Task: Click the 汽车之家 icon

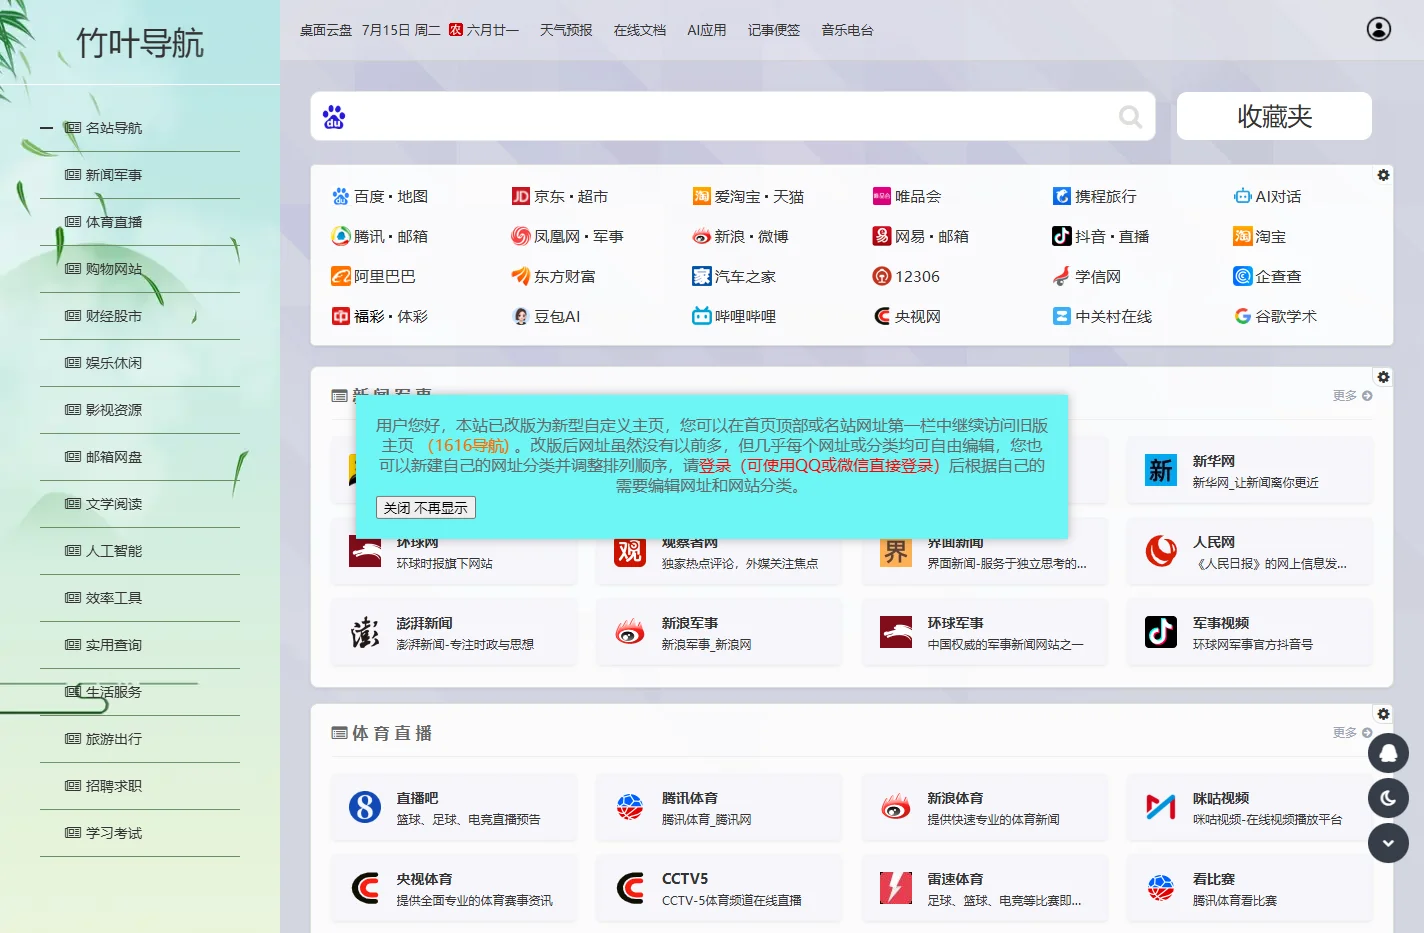Action: point(702,276)
